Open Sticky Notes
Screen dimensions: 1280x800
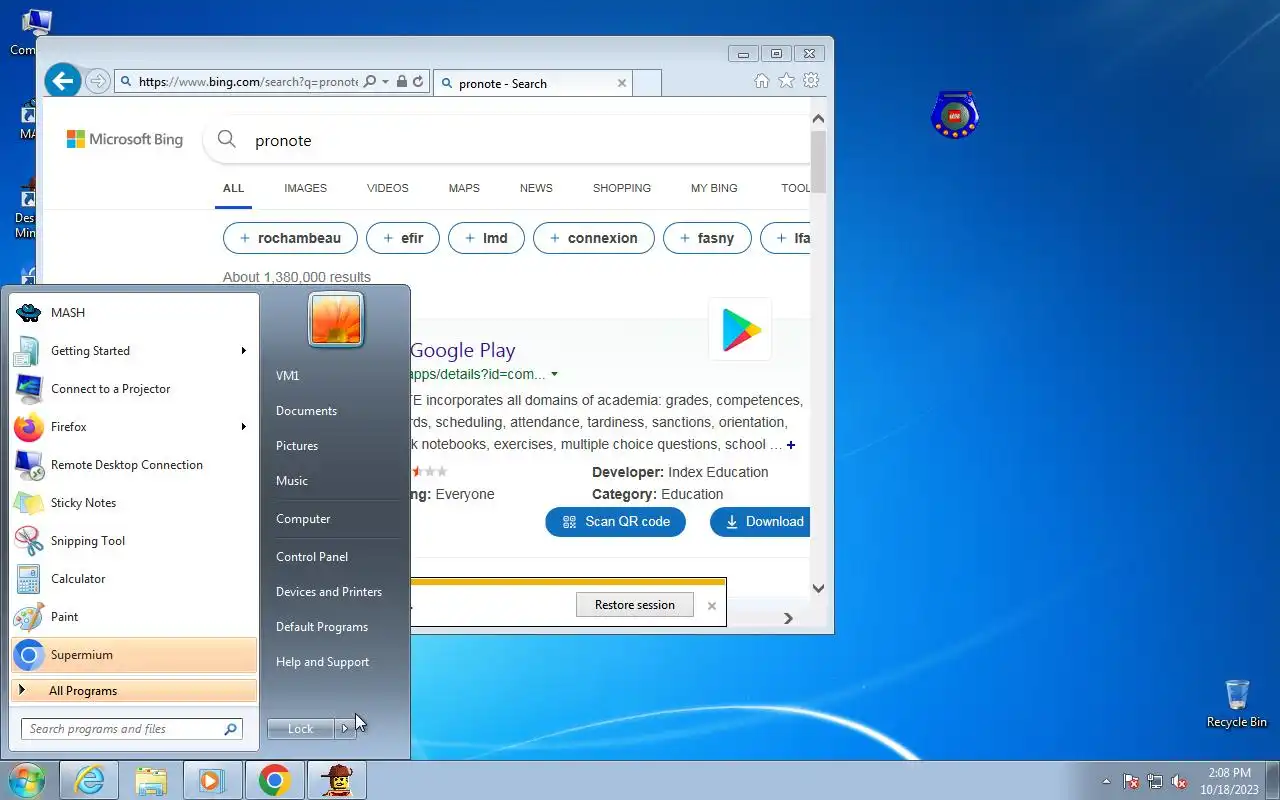[x=134, y=503]
